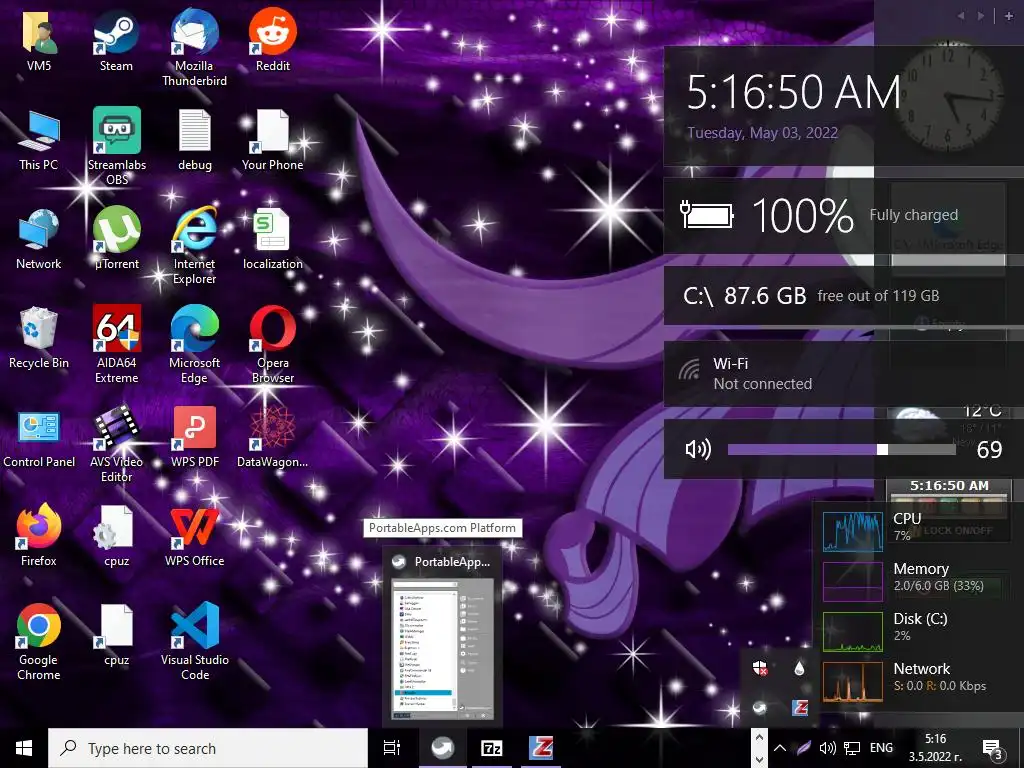Open the Control Panel icon

click(x=39, y=439)
